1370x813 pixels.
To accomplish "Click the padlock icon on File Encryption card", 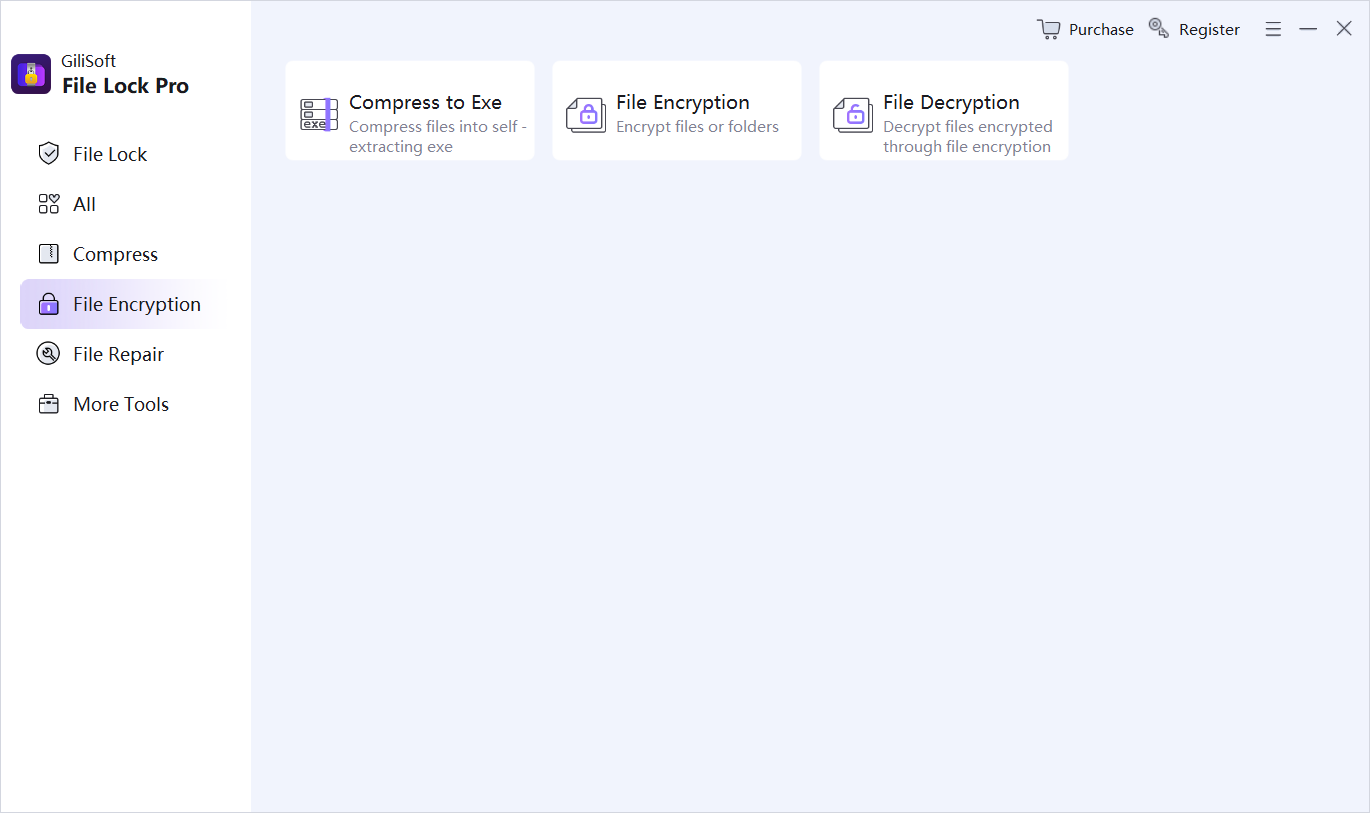I will pyautogui.click(x=586, y=115).
